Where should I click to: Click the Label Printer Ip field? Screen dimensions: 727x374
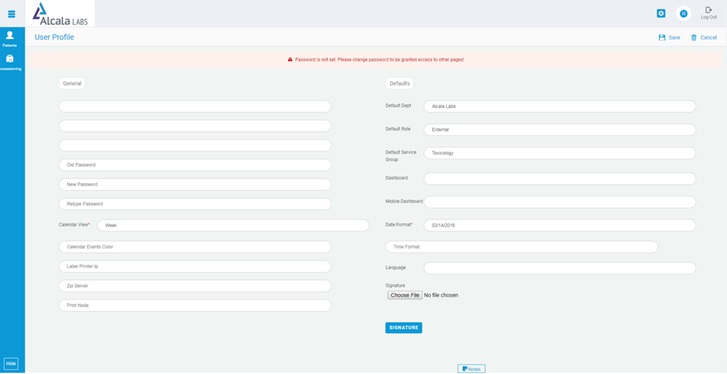(x=195, y=266)
